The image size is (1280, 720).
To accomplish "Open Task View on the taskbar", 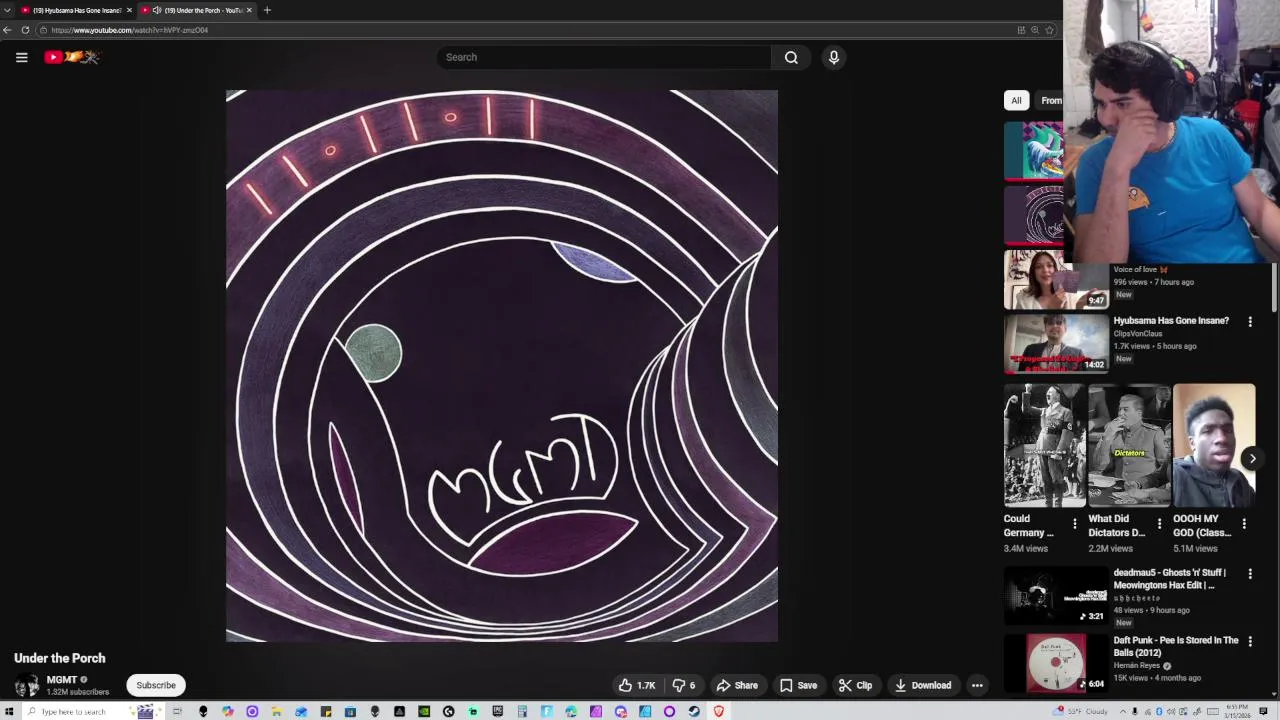I will (x=177, y=711).
